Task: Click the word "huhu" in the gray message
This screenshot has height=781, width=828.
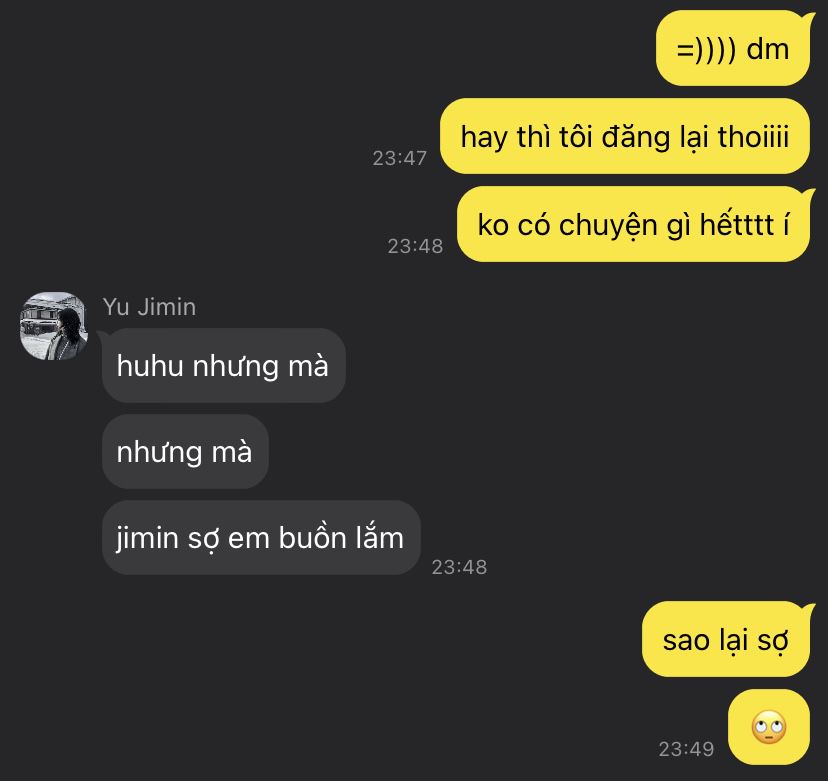Action: (x=150, y=365)
